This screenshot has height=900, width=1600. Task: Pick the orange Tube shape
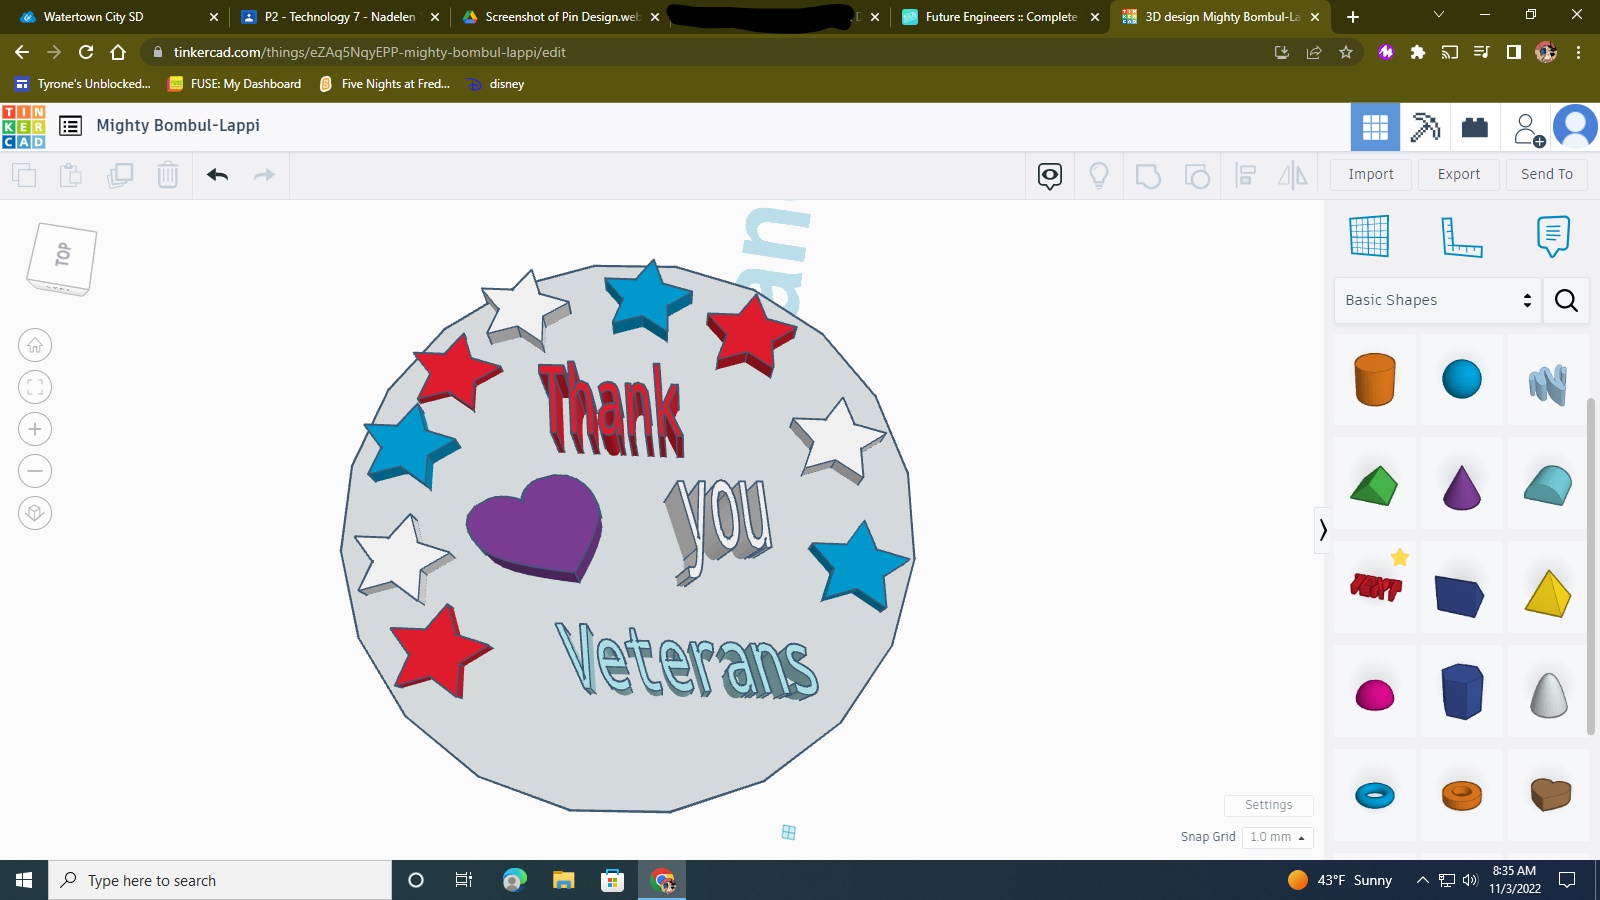1462,795
